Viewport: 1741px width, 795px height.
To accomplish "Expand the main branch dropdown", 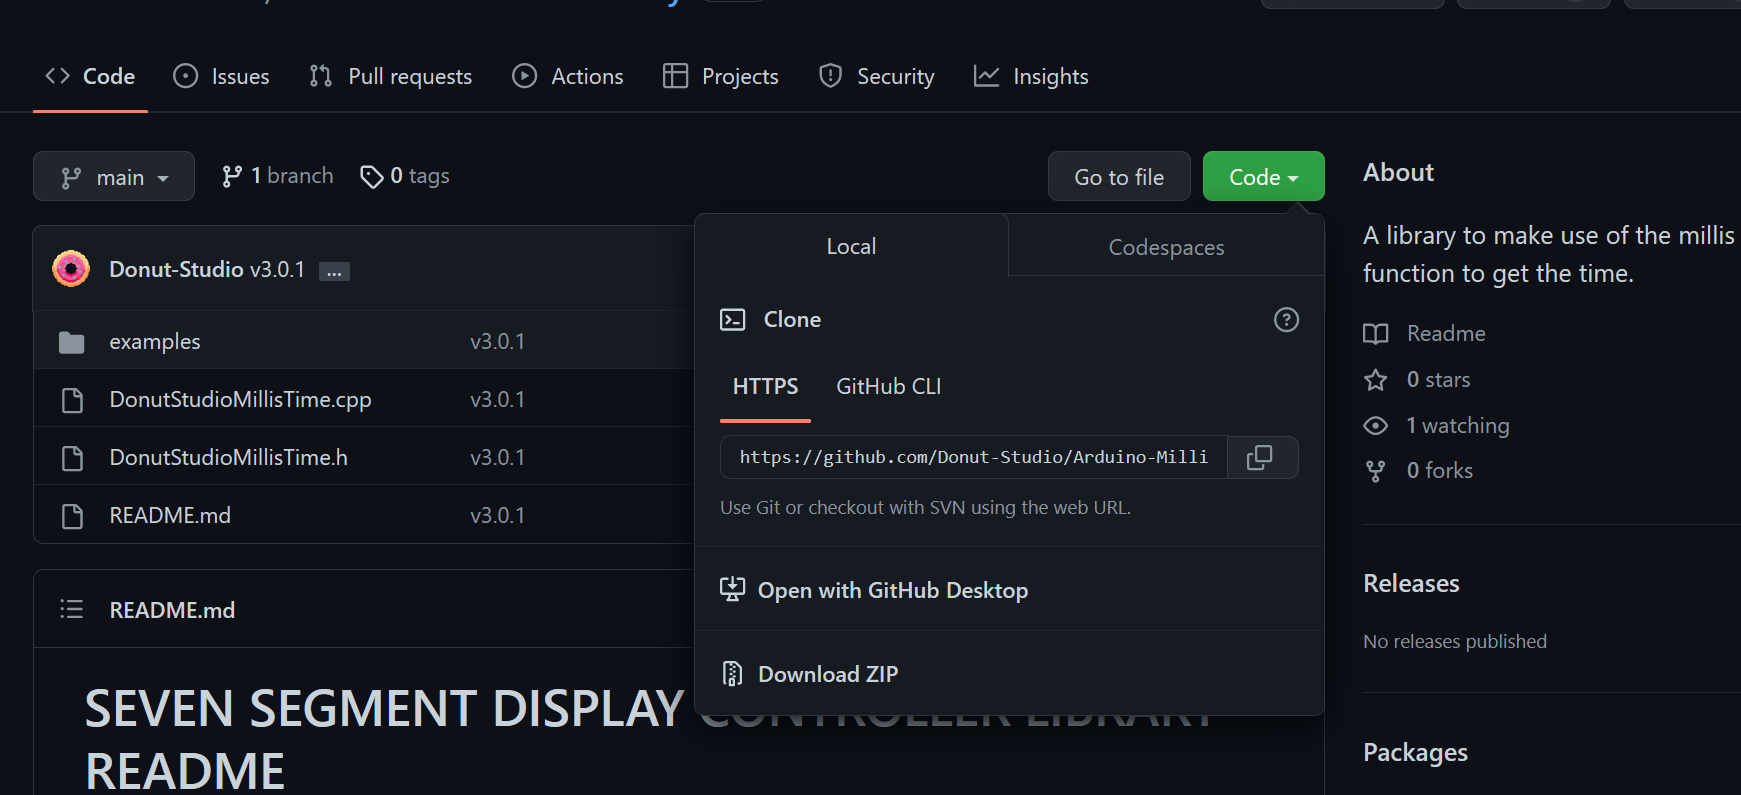I will pyautogui.click(x=114, y=176).
